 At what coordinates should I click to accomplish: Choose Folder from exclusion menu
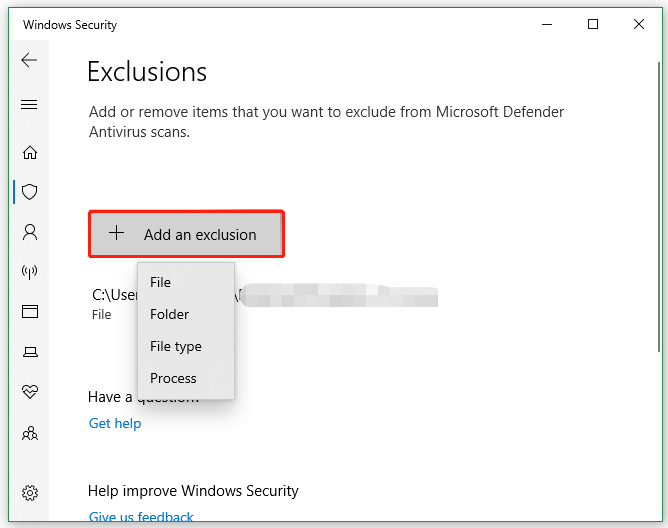click(x=186, y=314)
